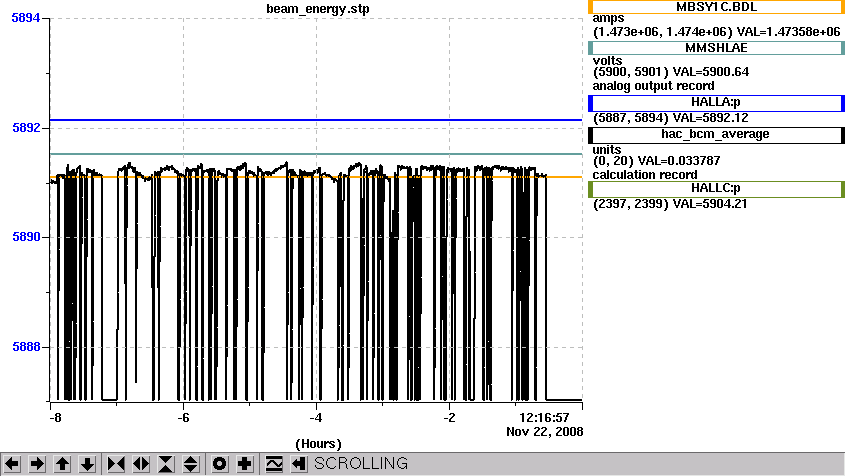Click the teal MMSHLAE trace line

pyautogui.click(x=316, y=154)
